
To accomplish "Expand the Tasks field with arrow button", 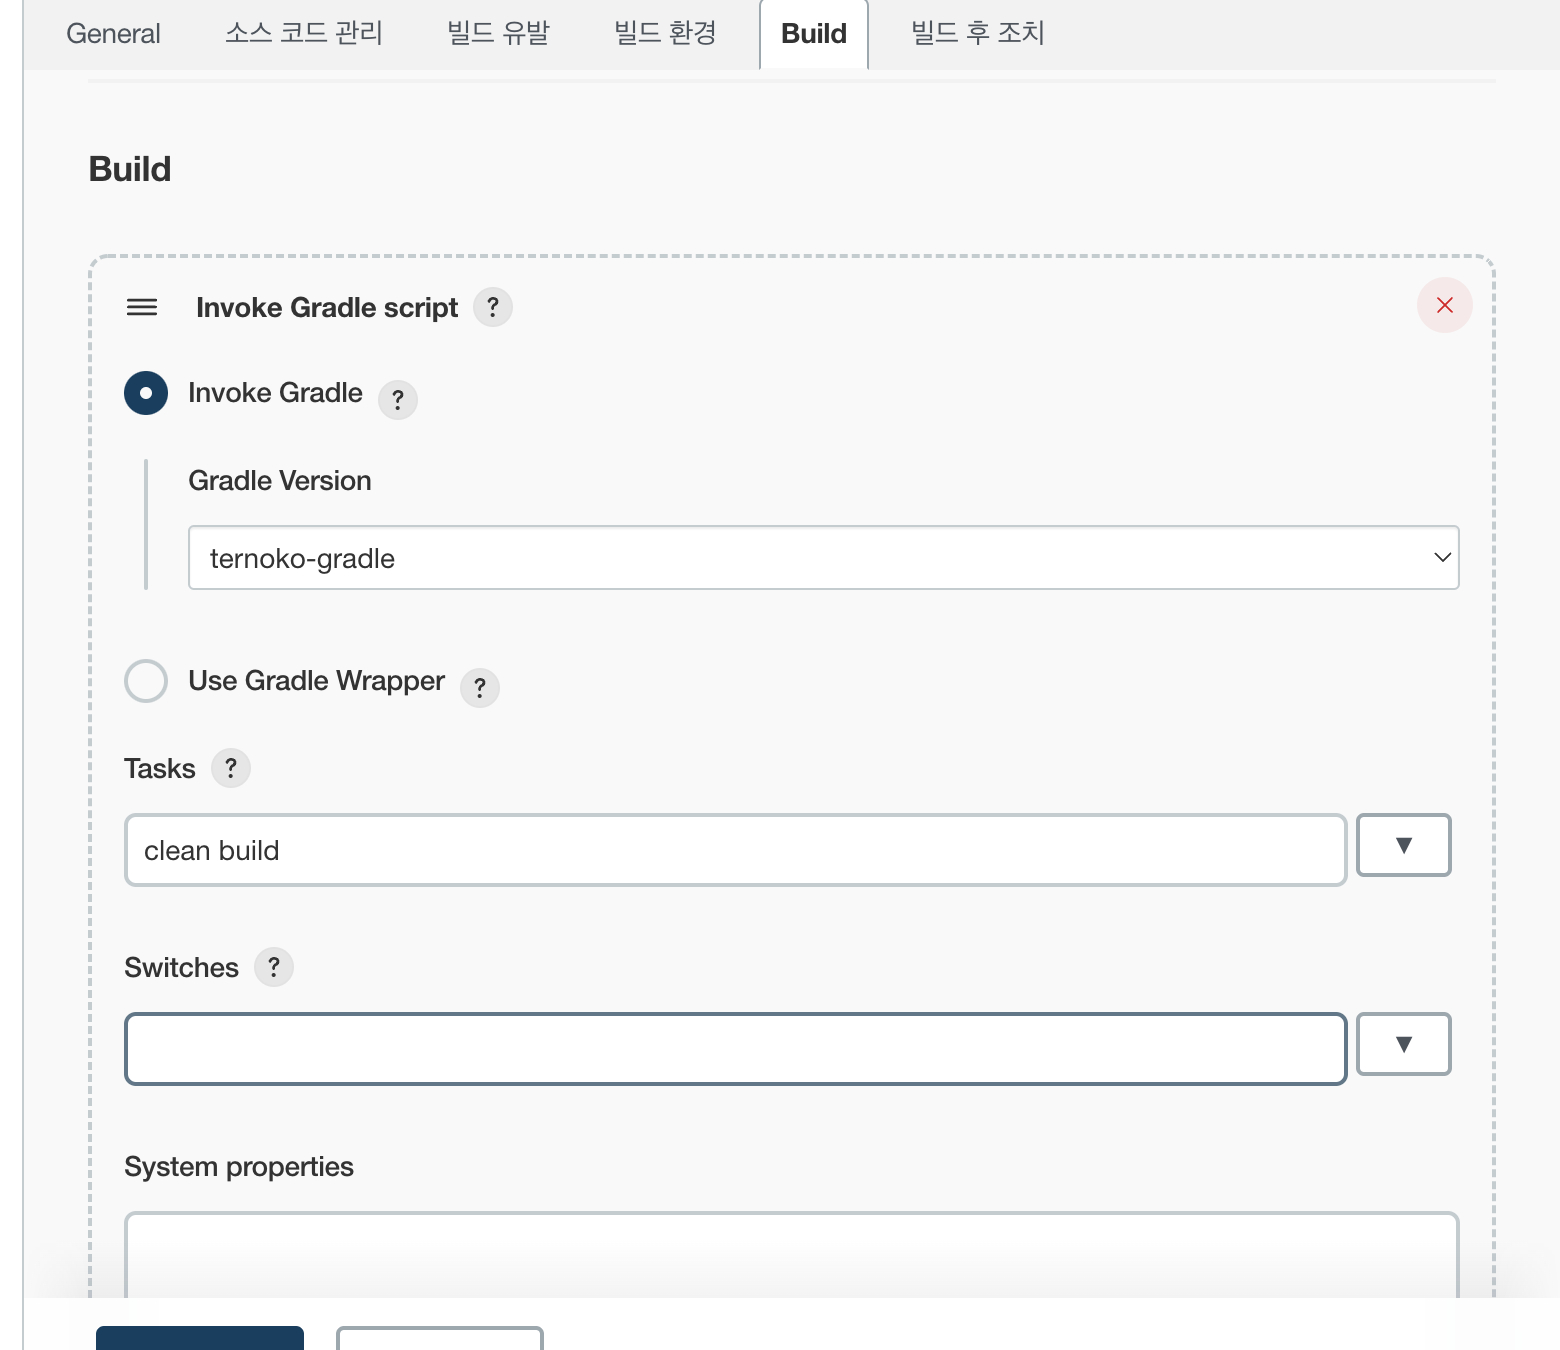I will click(1404, 845).
